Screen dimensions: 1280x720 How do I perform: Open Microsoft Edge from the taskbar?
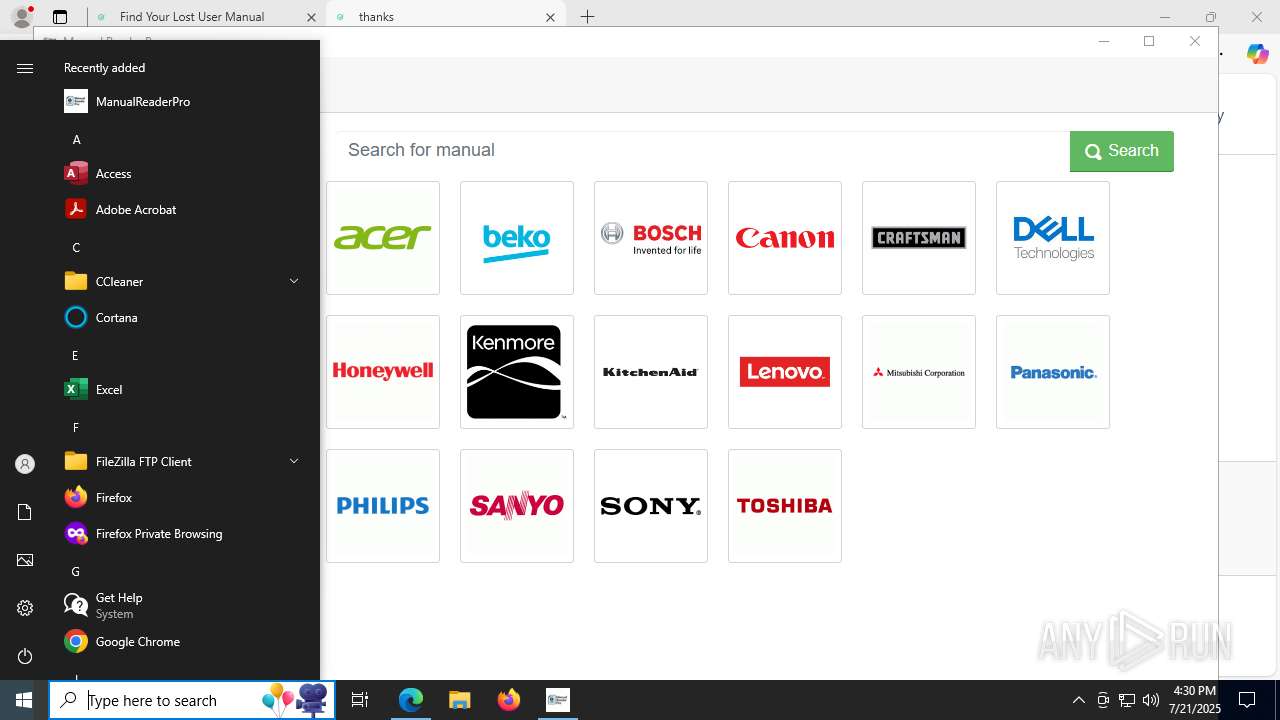[x=411, y=700]
